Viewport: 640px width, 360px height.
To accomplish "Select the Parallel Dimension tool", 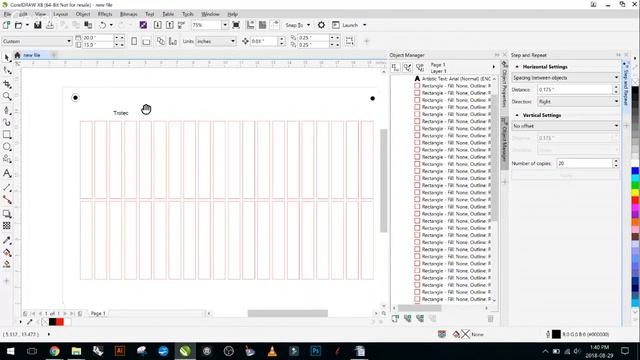I will [7, 188].
